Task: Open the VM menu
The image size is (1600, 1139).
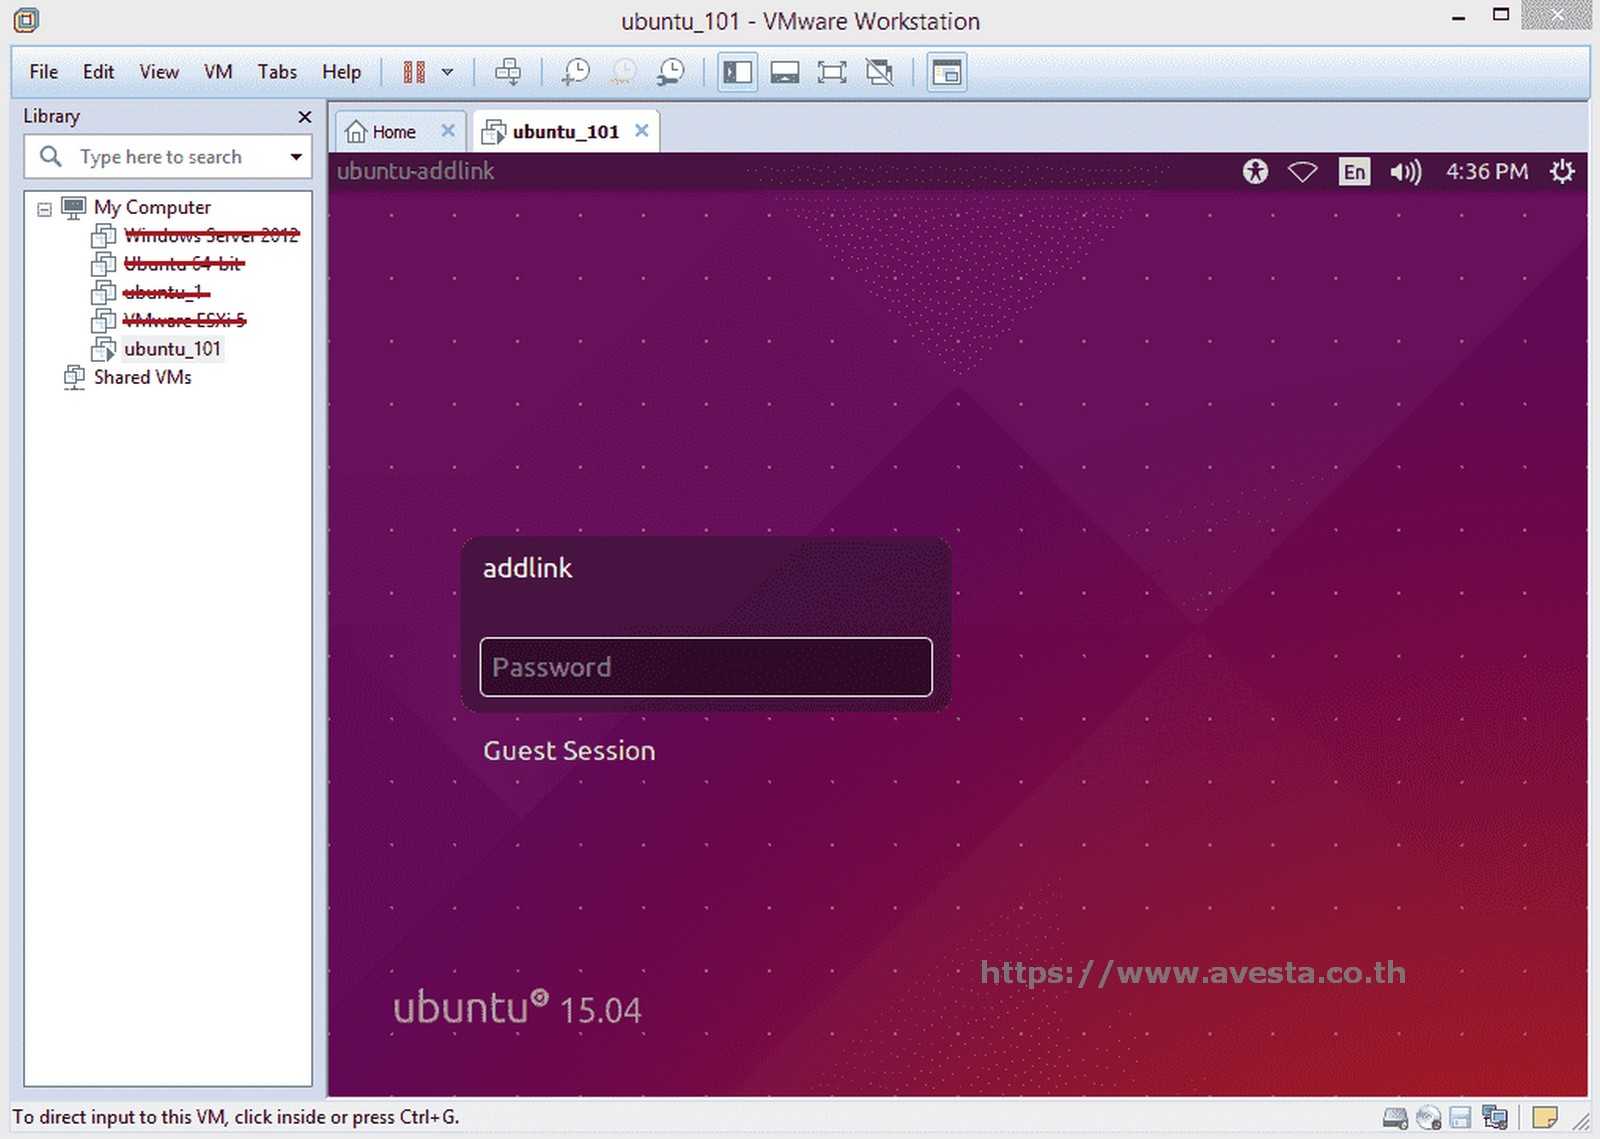Action: 218,71
